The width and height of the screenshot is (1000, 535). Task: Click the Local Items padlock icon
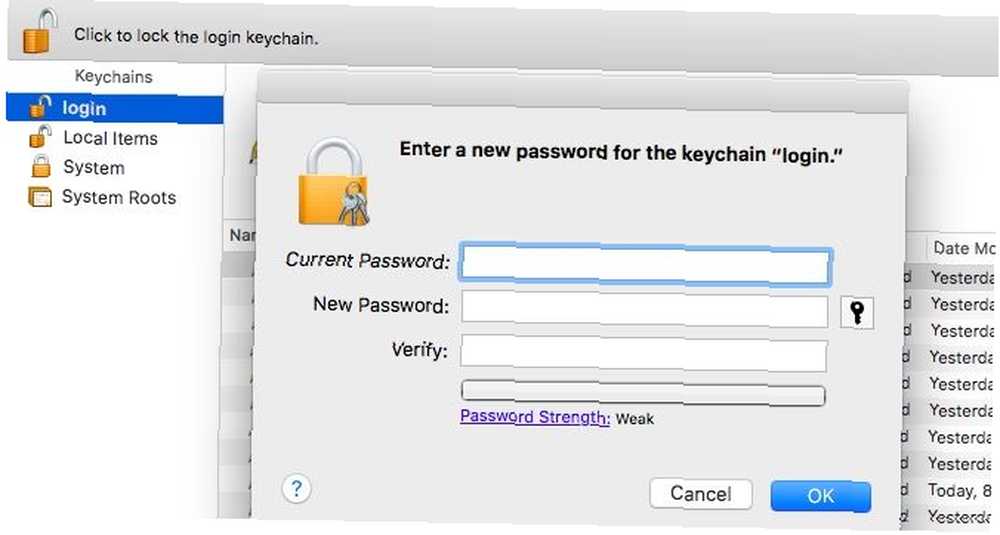point(40,136)
